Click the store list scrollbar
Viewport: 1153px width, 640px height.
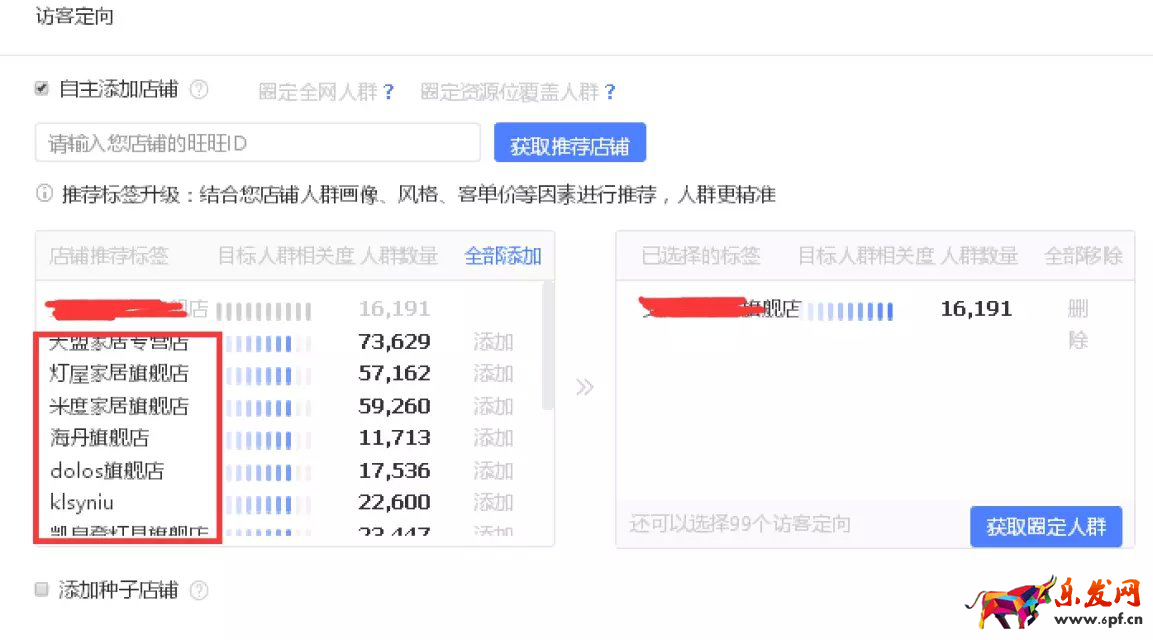click(547, 346)
